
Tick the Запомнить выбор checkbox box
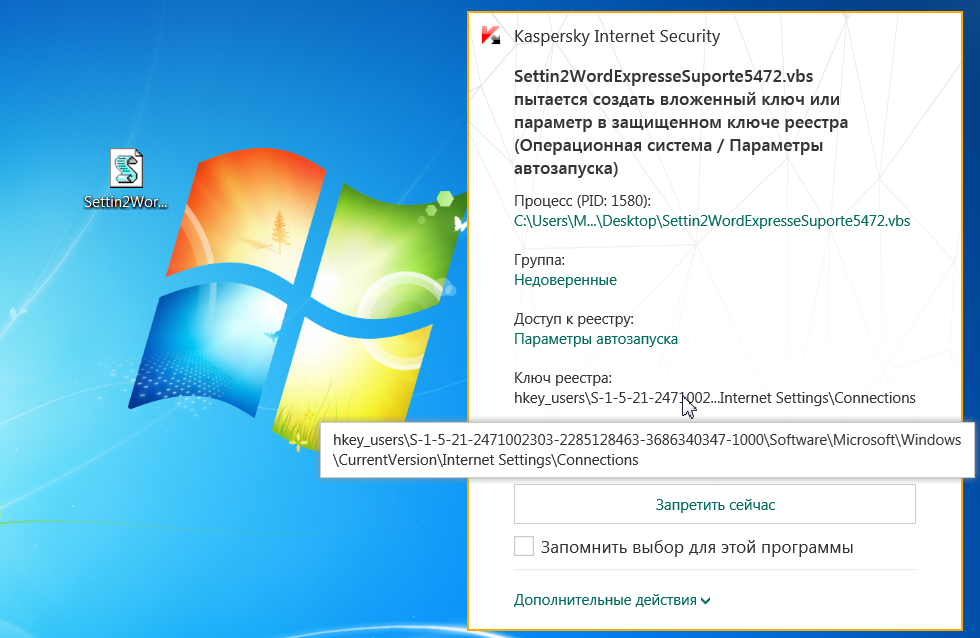tap(524, 546)
